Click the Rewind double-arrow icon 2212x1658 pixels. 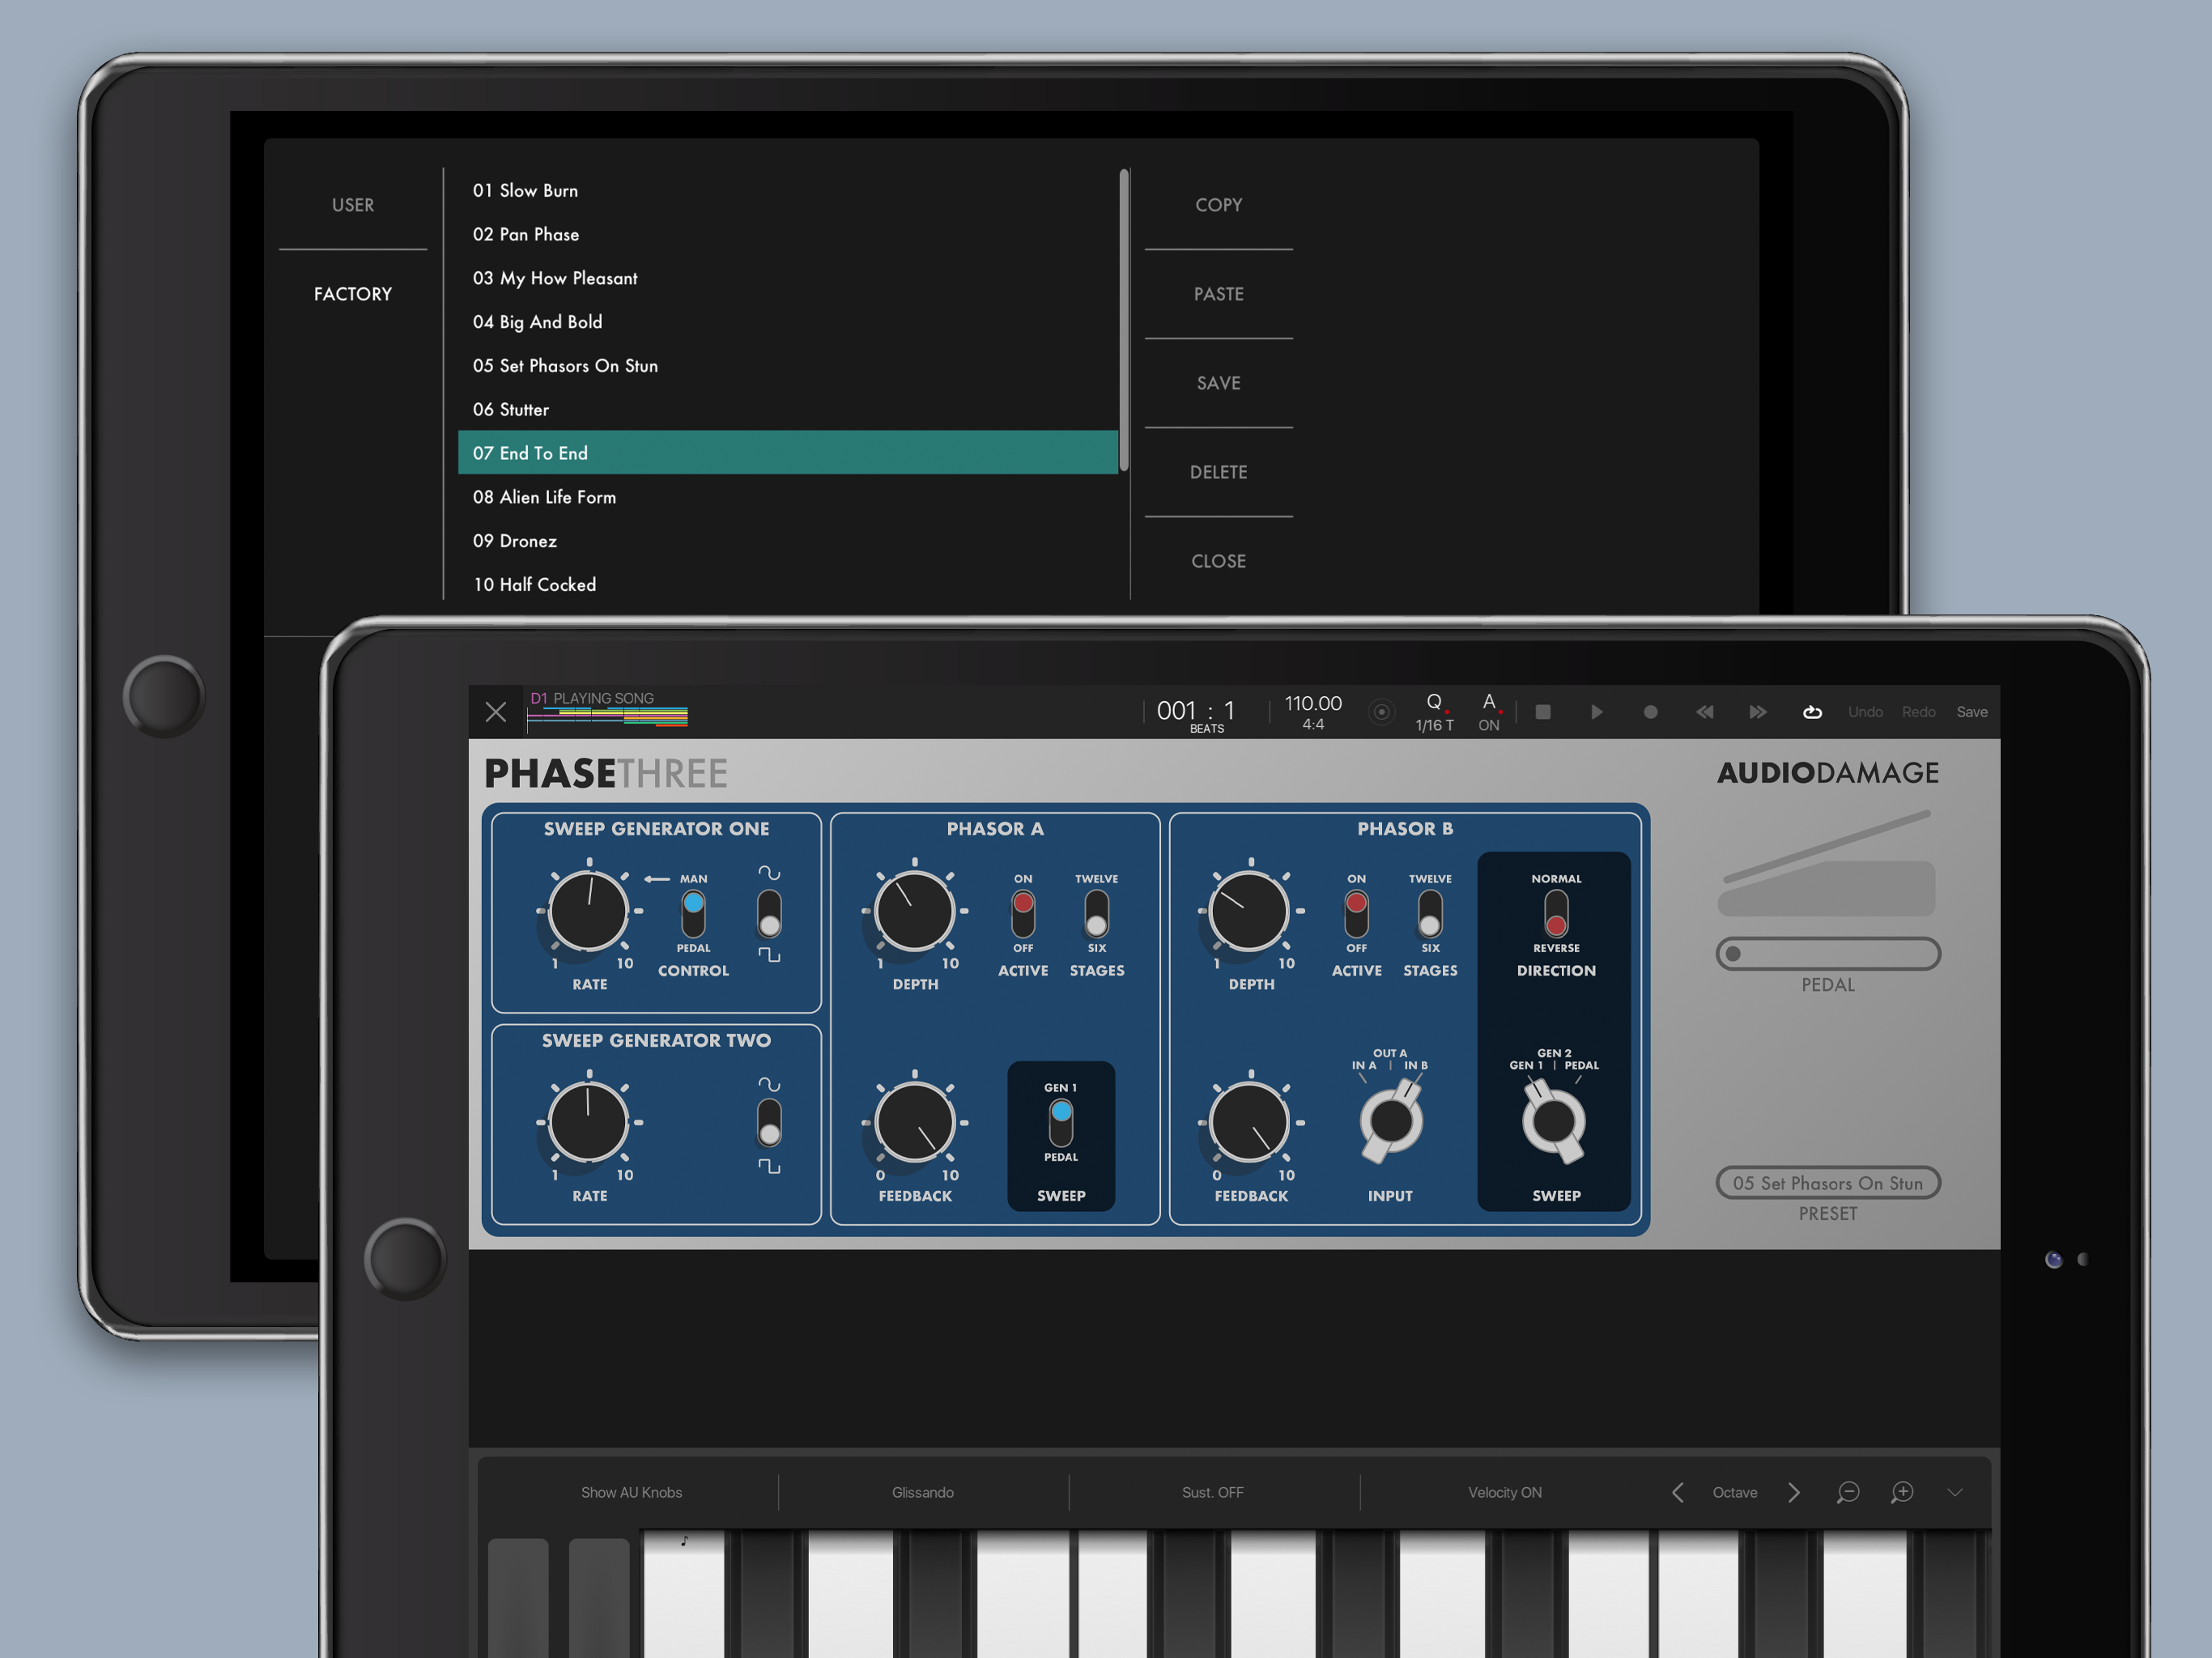[1704, 712]
